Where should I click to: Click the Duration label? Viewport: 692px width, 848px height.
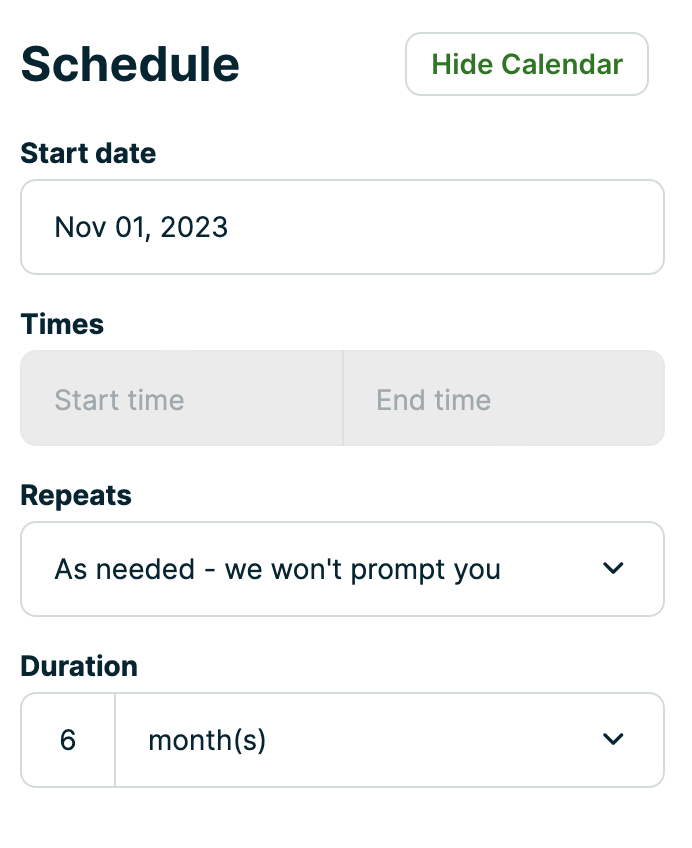point(79,665)
